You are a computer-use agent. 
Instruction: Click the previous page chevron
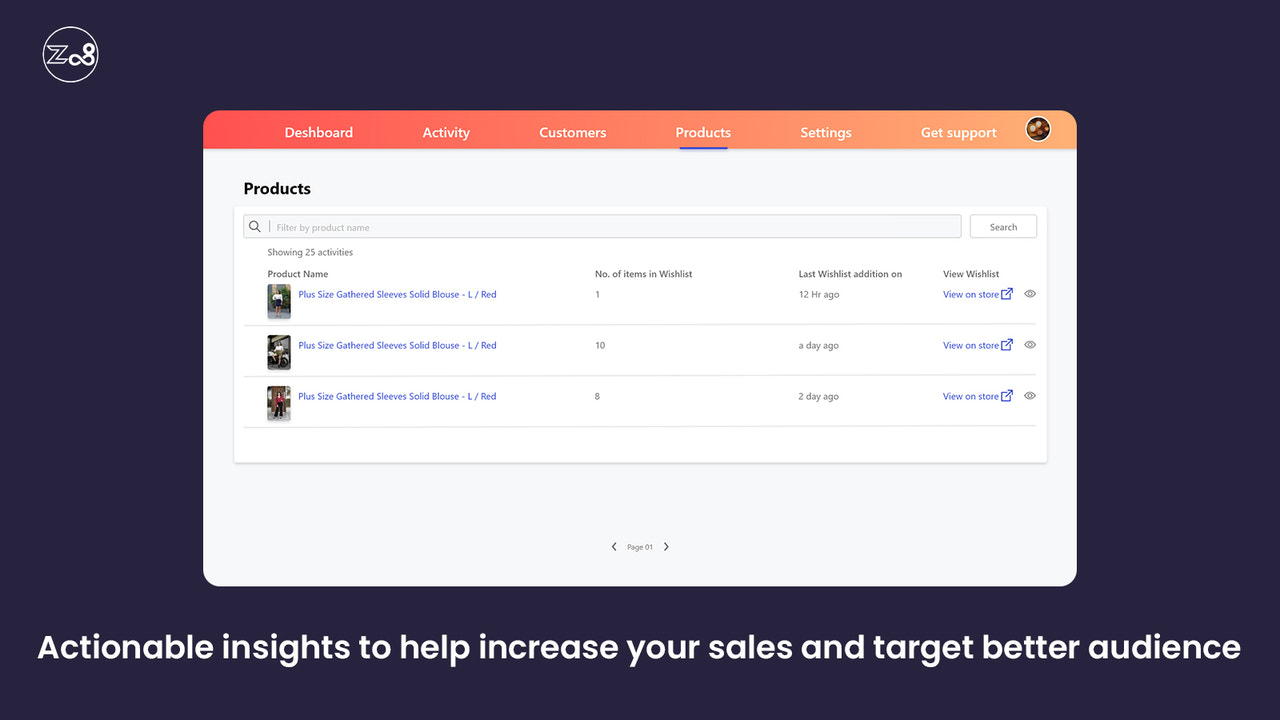(614, 546)
